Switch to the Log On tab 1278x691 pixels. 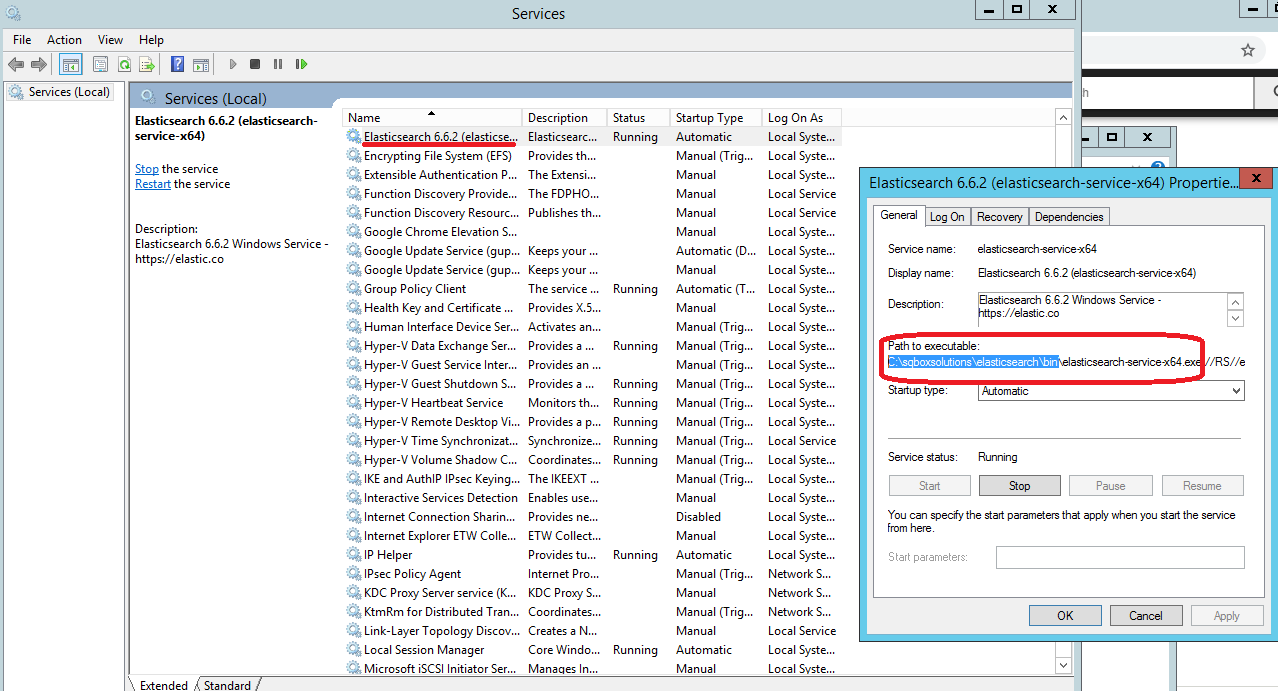click(x=947, y=217)
